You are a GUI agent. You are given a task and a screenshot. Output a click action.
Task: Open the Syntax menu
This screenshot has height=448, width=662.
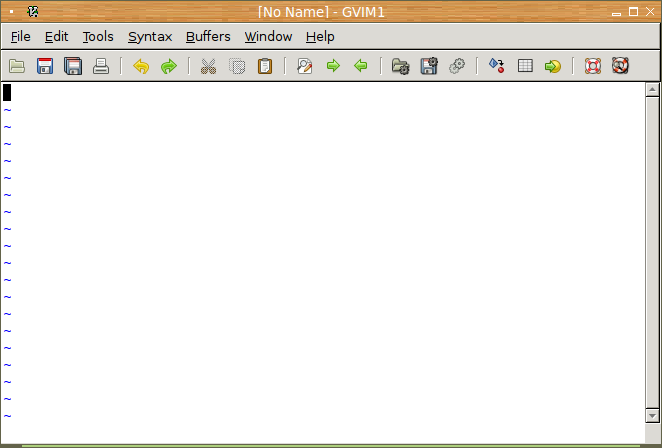pos(150,37)
